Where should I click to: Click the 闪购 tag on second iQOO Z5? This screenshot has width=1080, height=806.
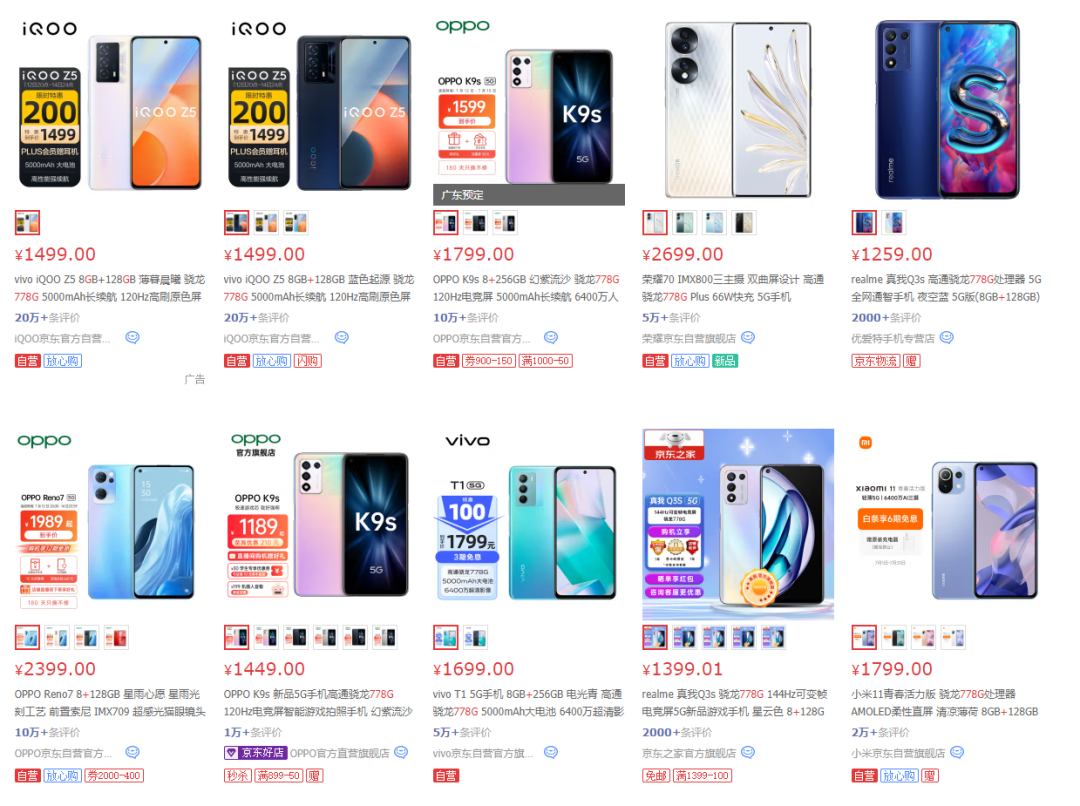(308, 360)
